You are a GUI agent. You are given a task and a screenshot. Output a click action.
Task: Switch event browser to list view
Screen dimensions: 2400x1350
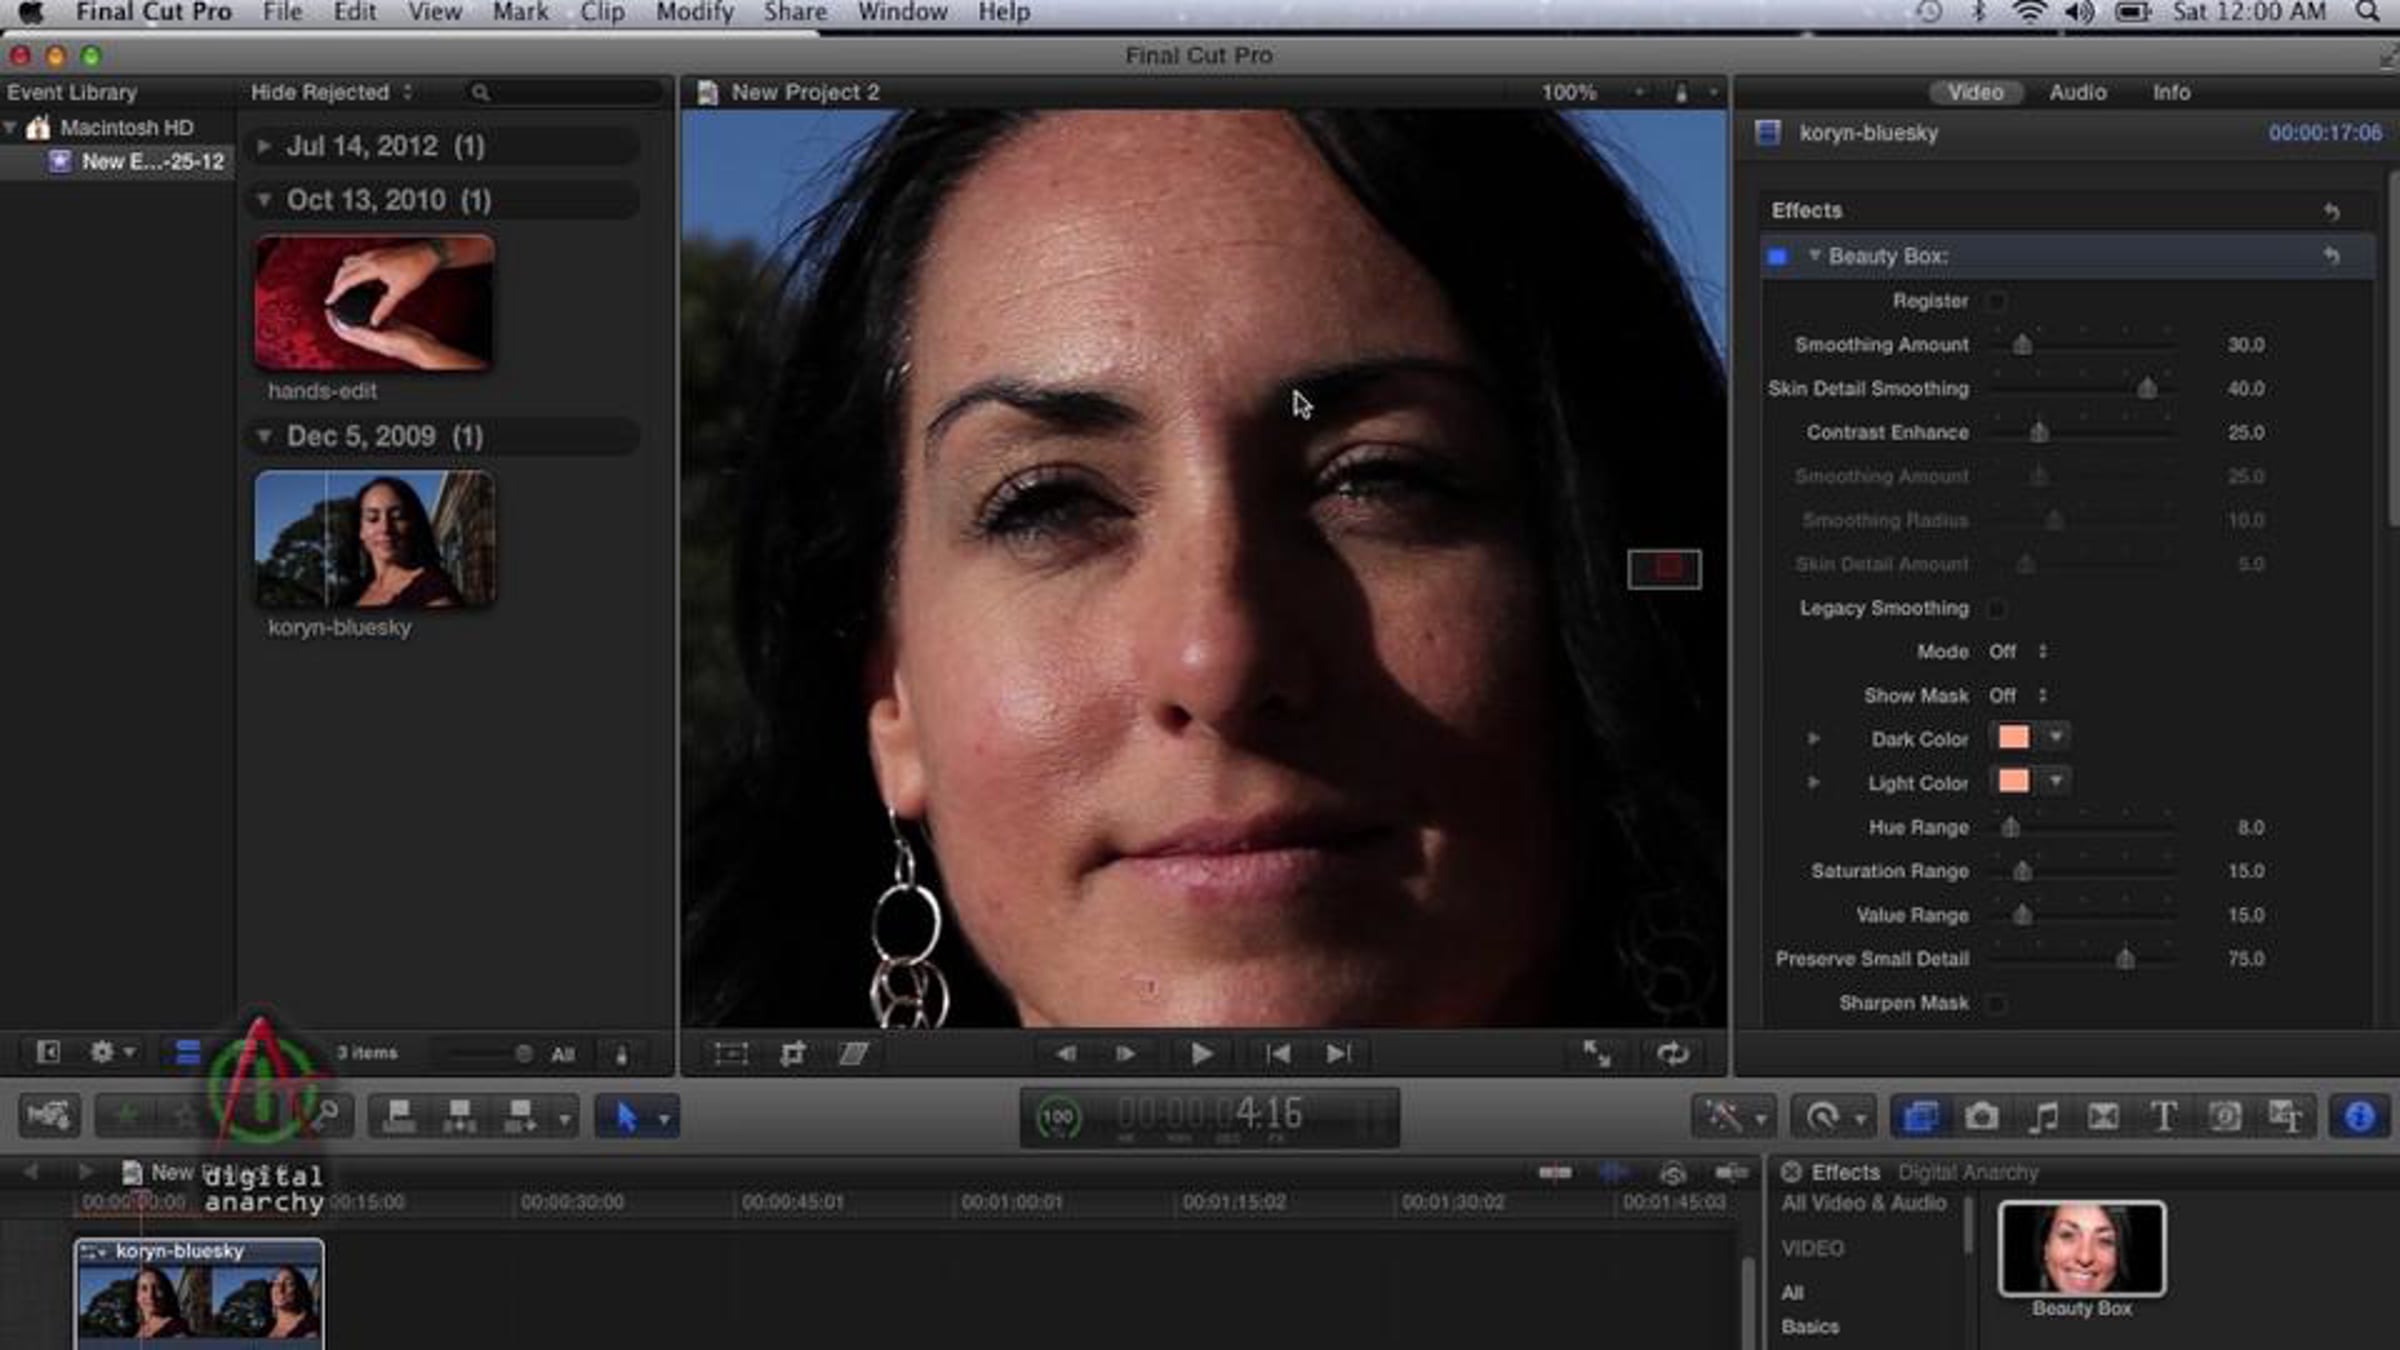188,1052
